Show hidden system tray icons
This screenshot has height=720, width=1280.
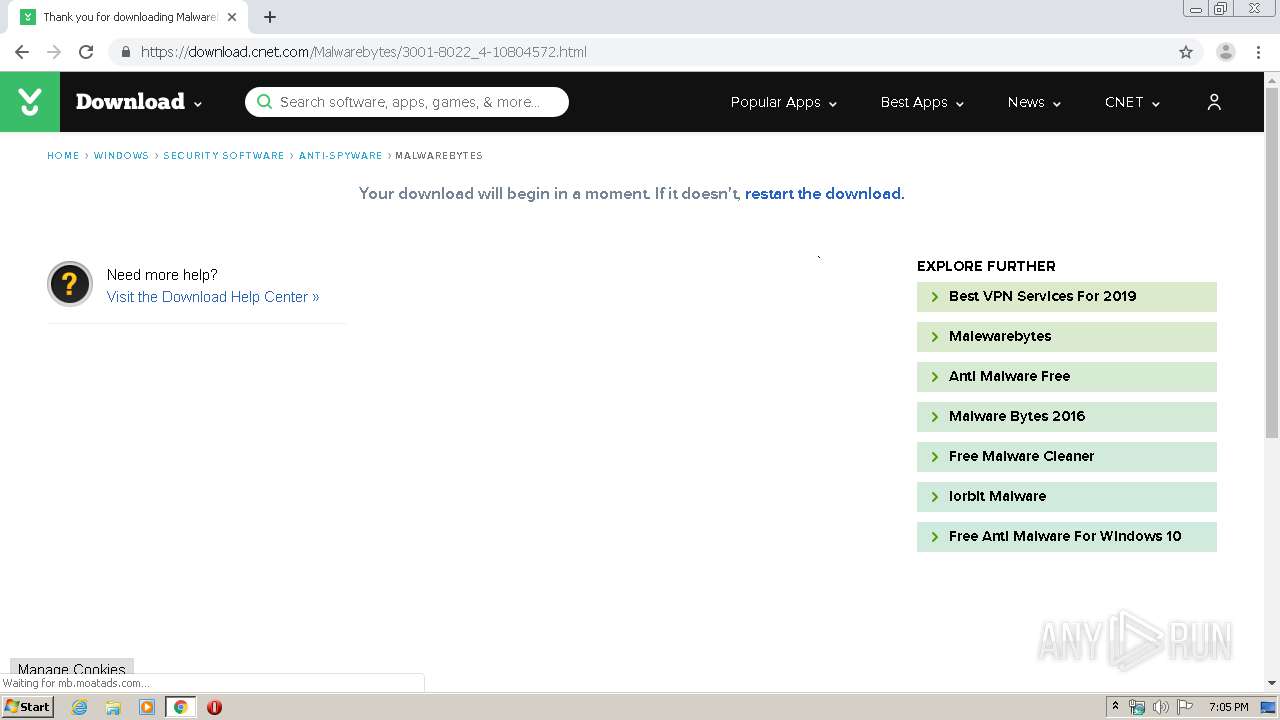point(1115,707)
